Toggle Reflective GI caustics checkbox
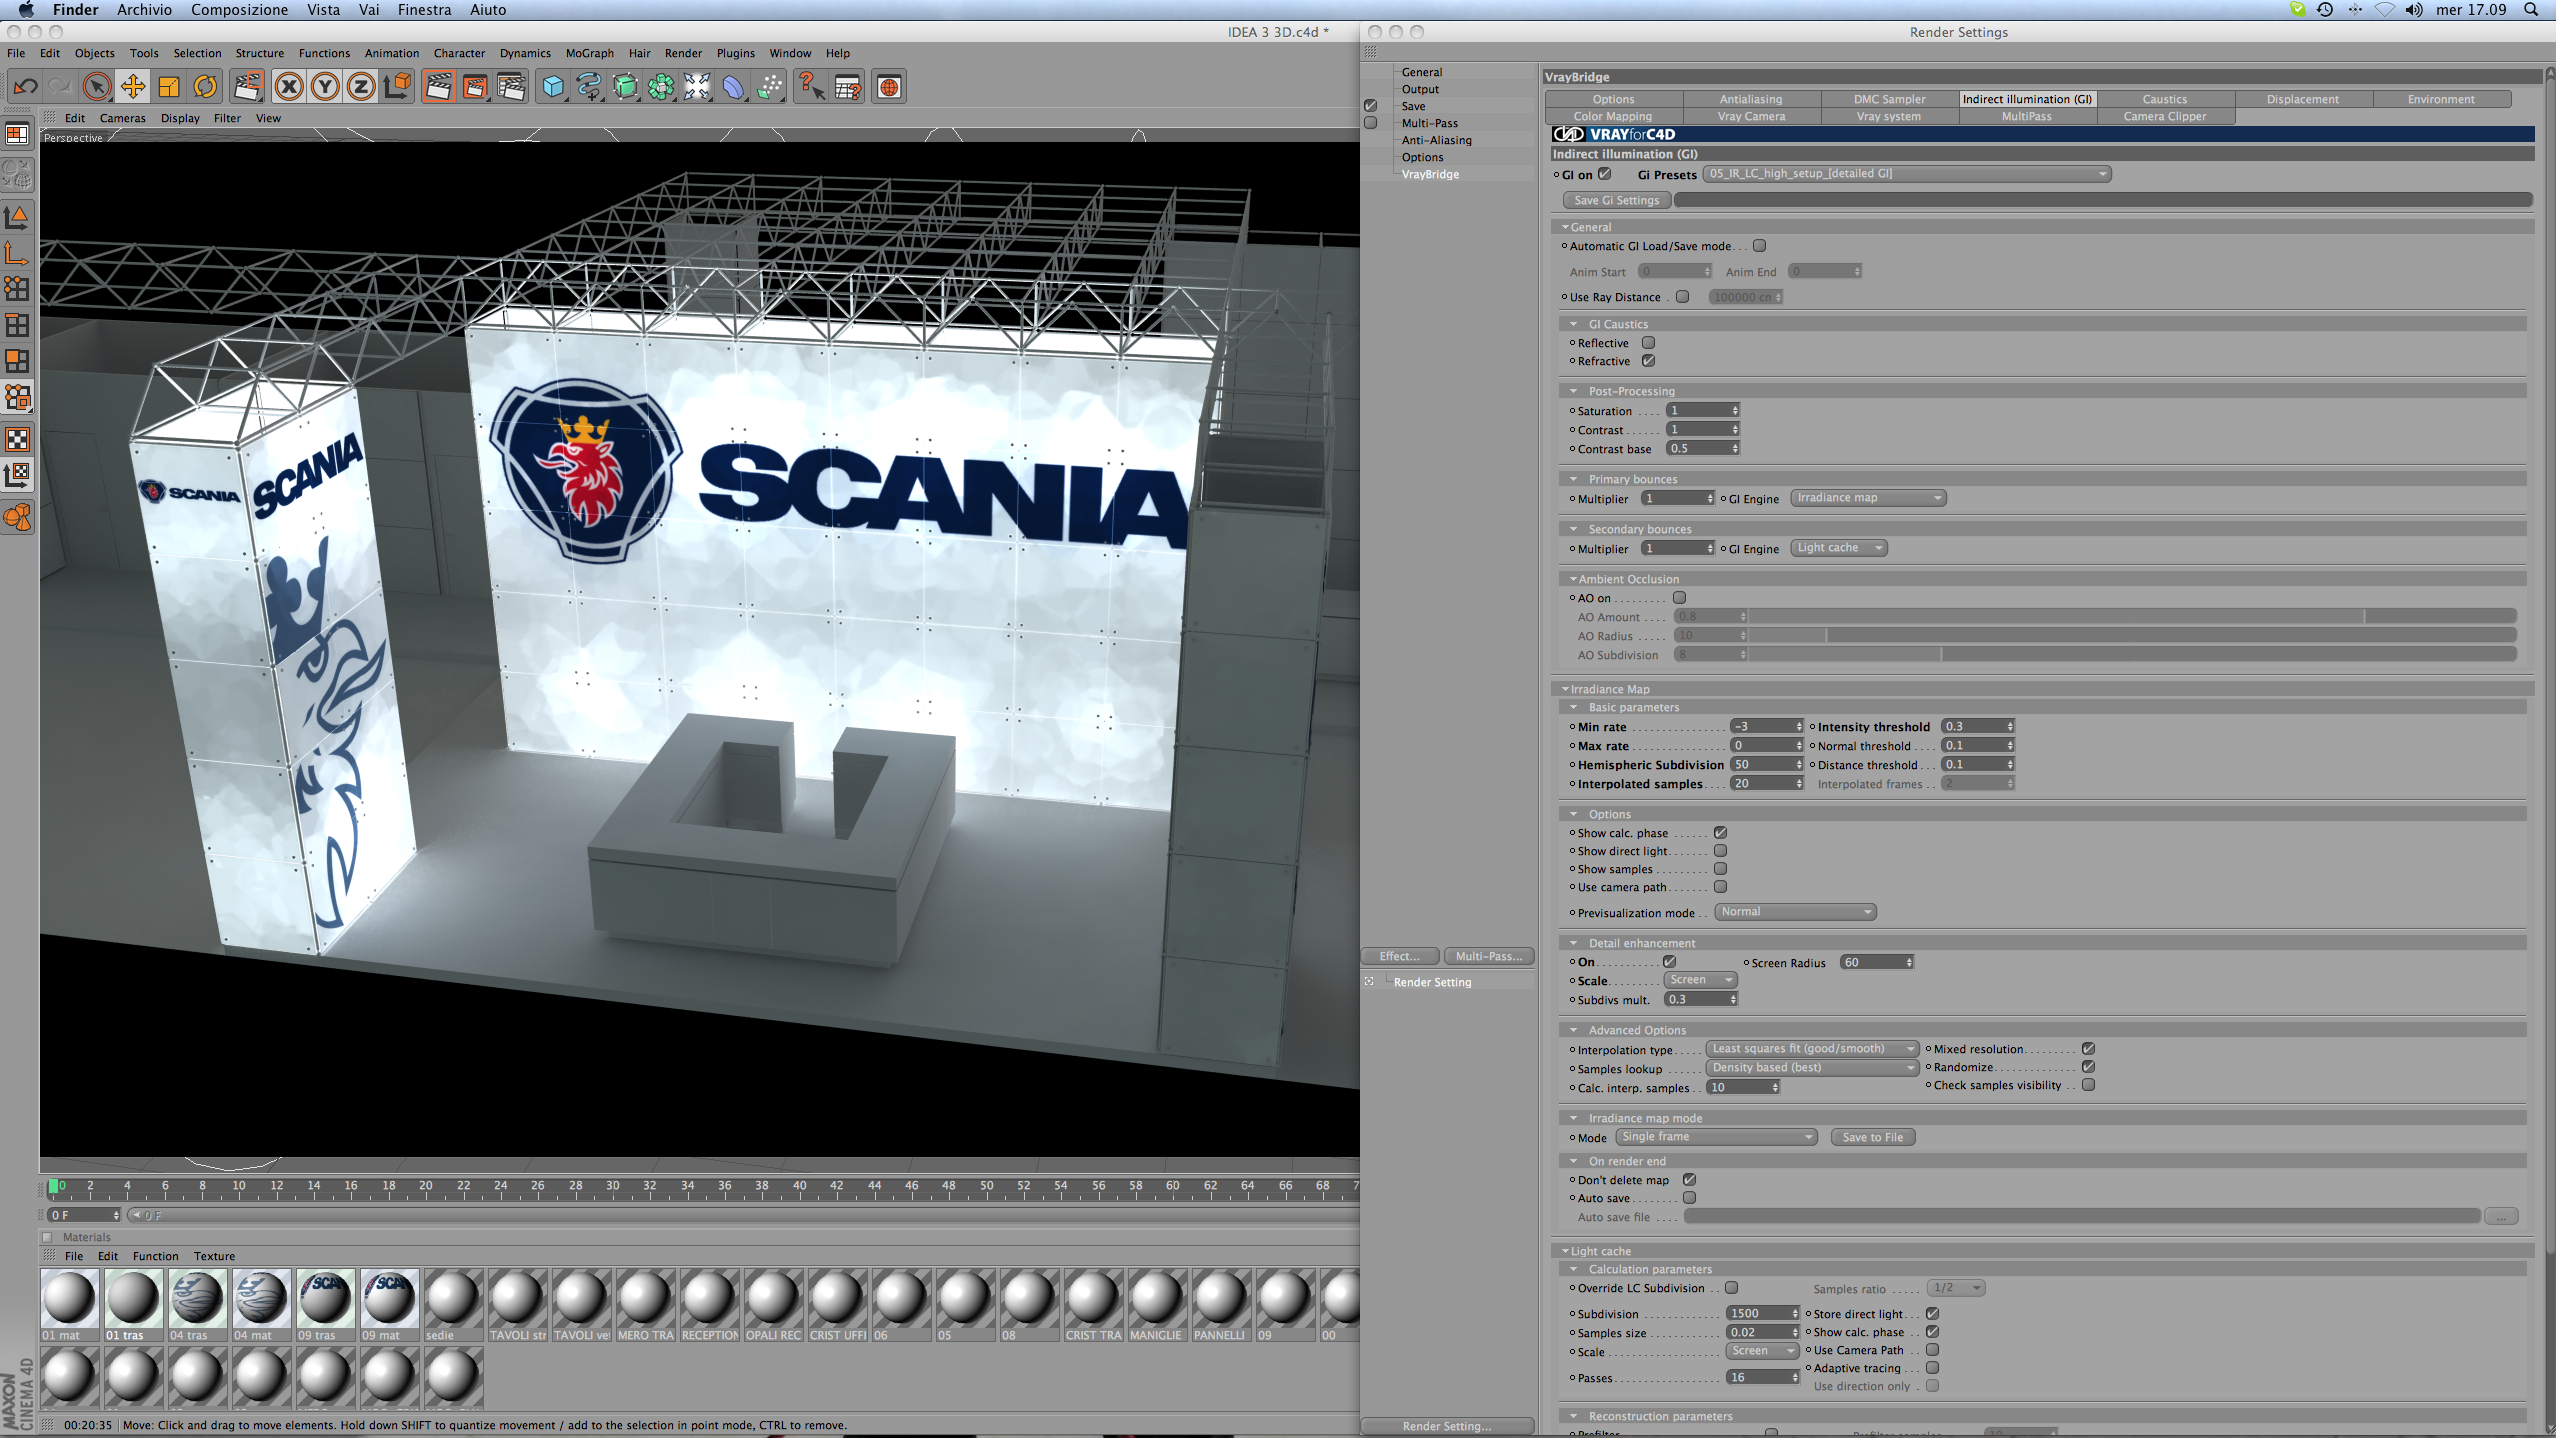This screenshot has width=2556, height=1438. click(1648, 343)
